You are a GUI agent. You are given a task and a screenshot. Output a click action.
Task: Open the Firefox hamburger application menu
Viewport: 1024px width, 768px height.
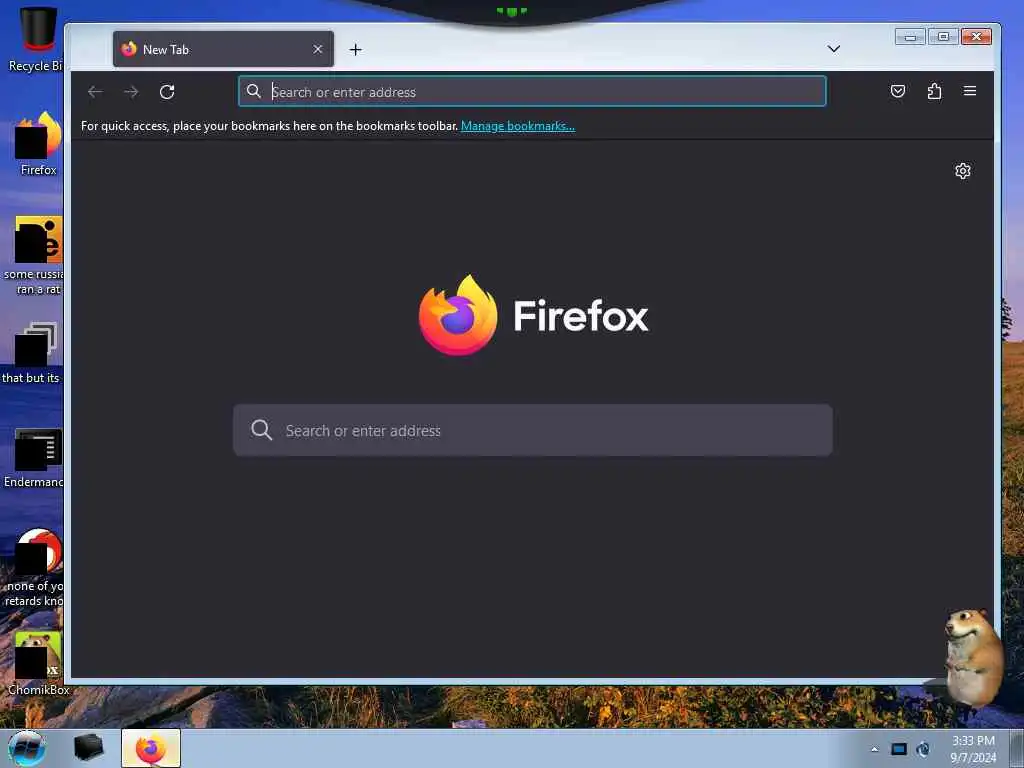pyautogui.click(x=970, y=91)
